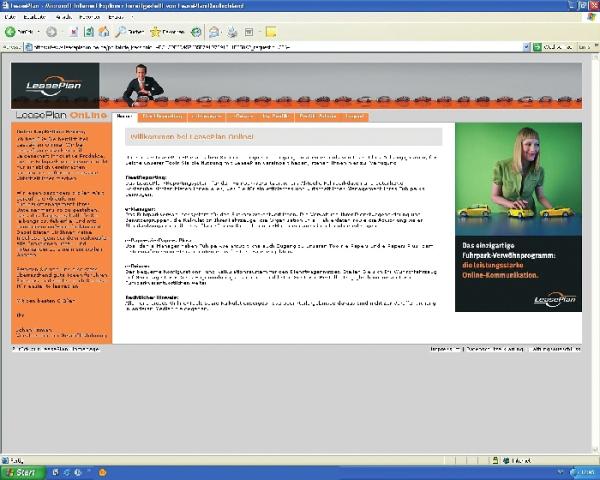Click the Refresh page icon
This screenshot has height=480, width=600.
tap(88, 32)
